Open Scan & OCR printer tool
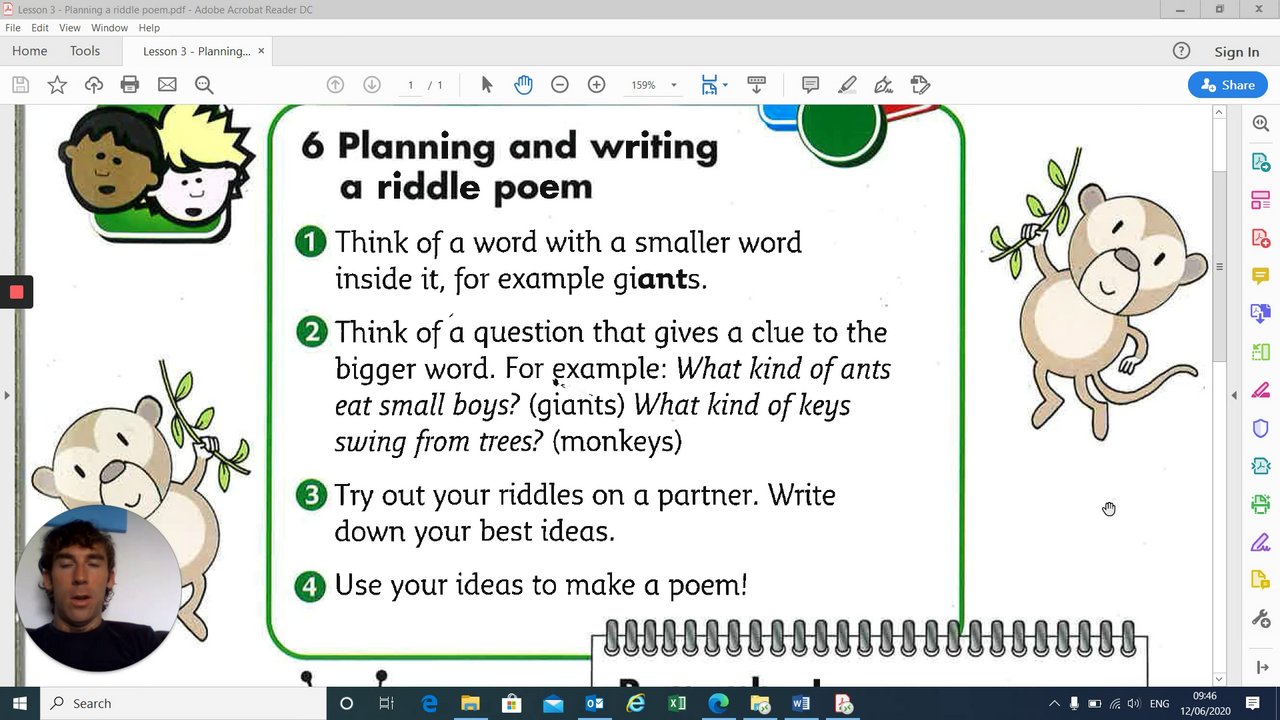 tap(1260, 504)
